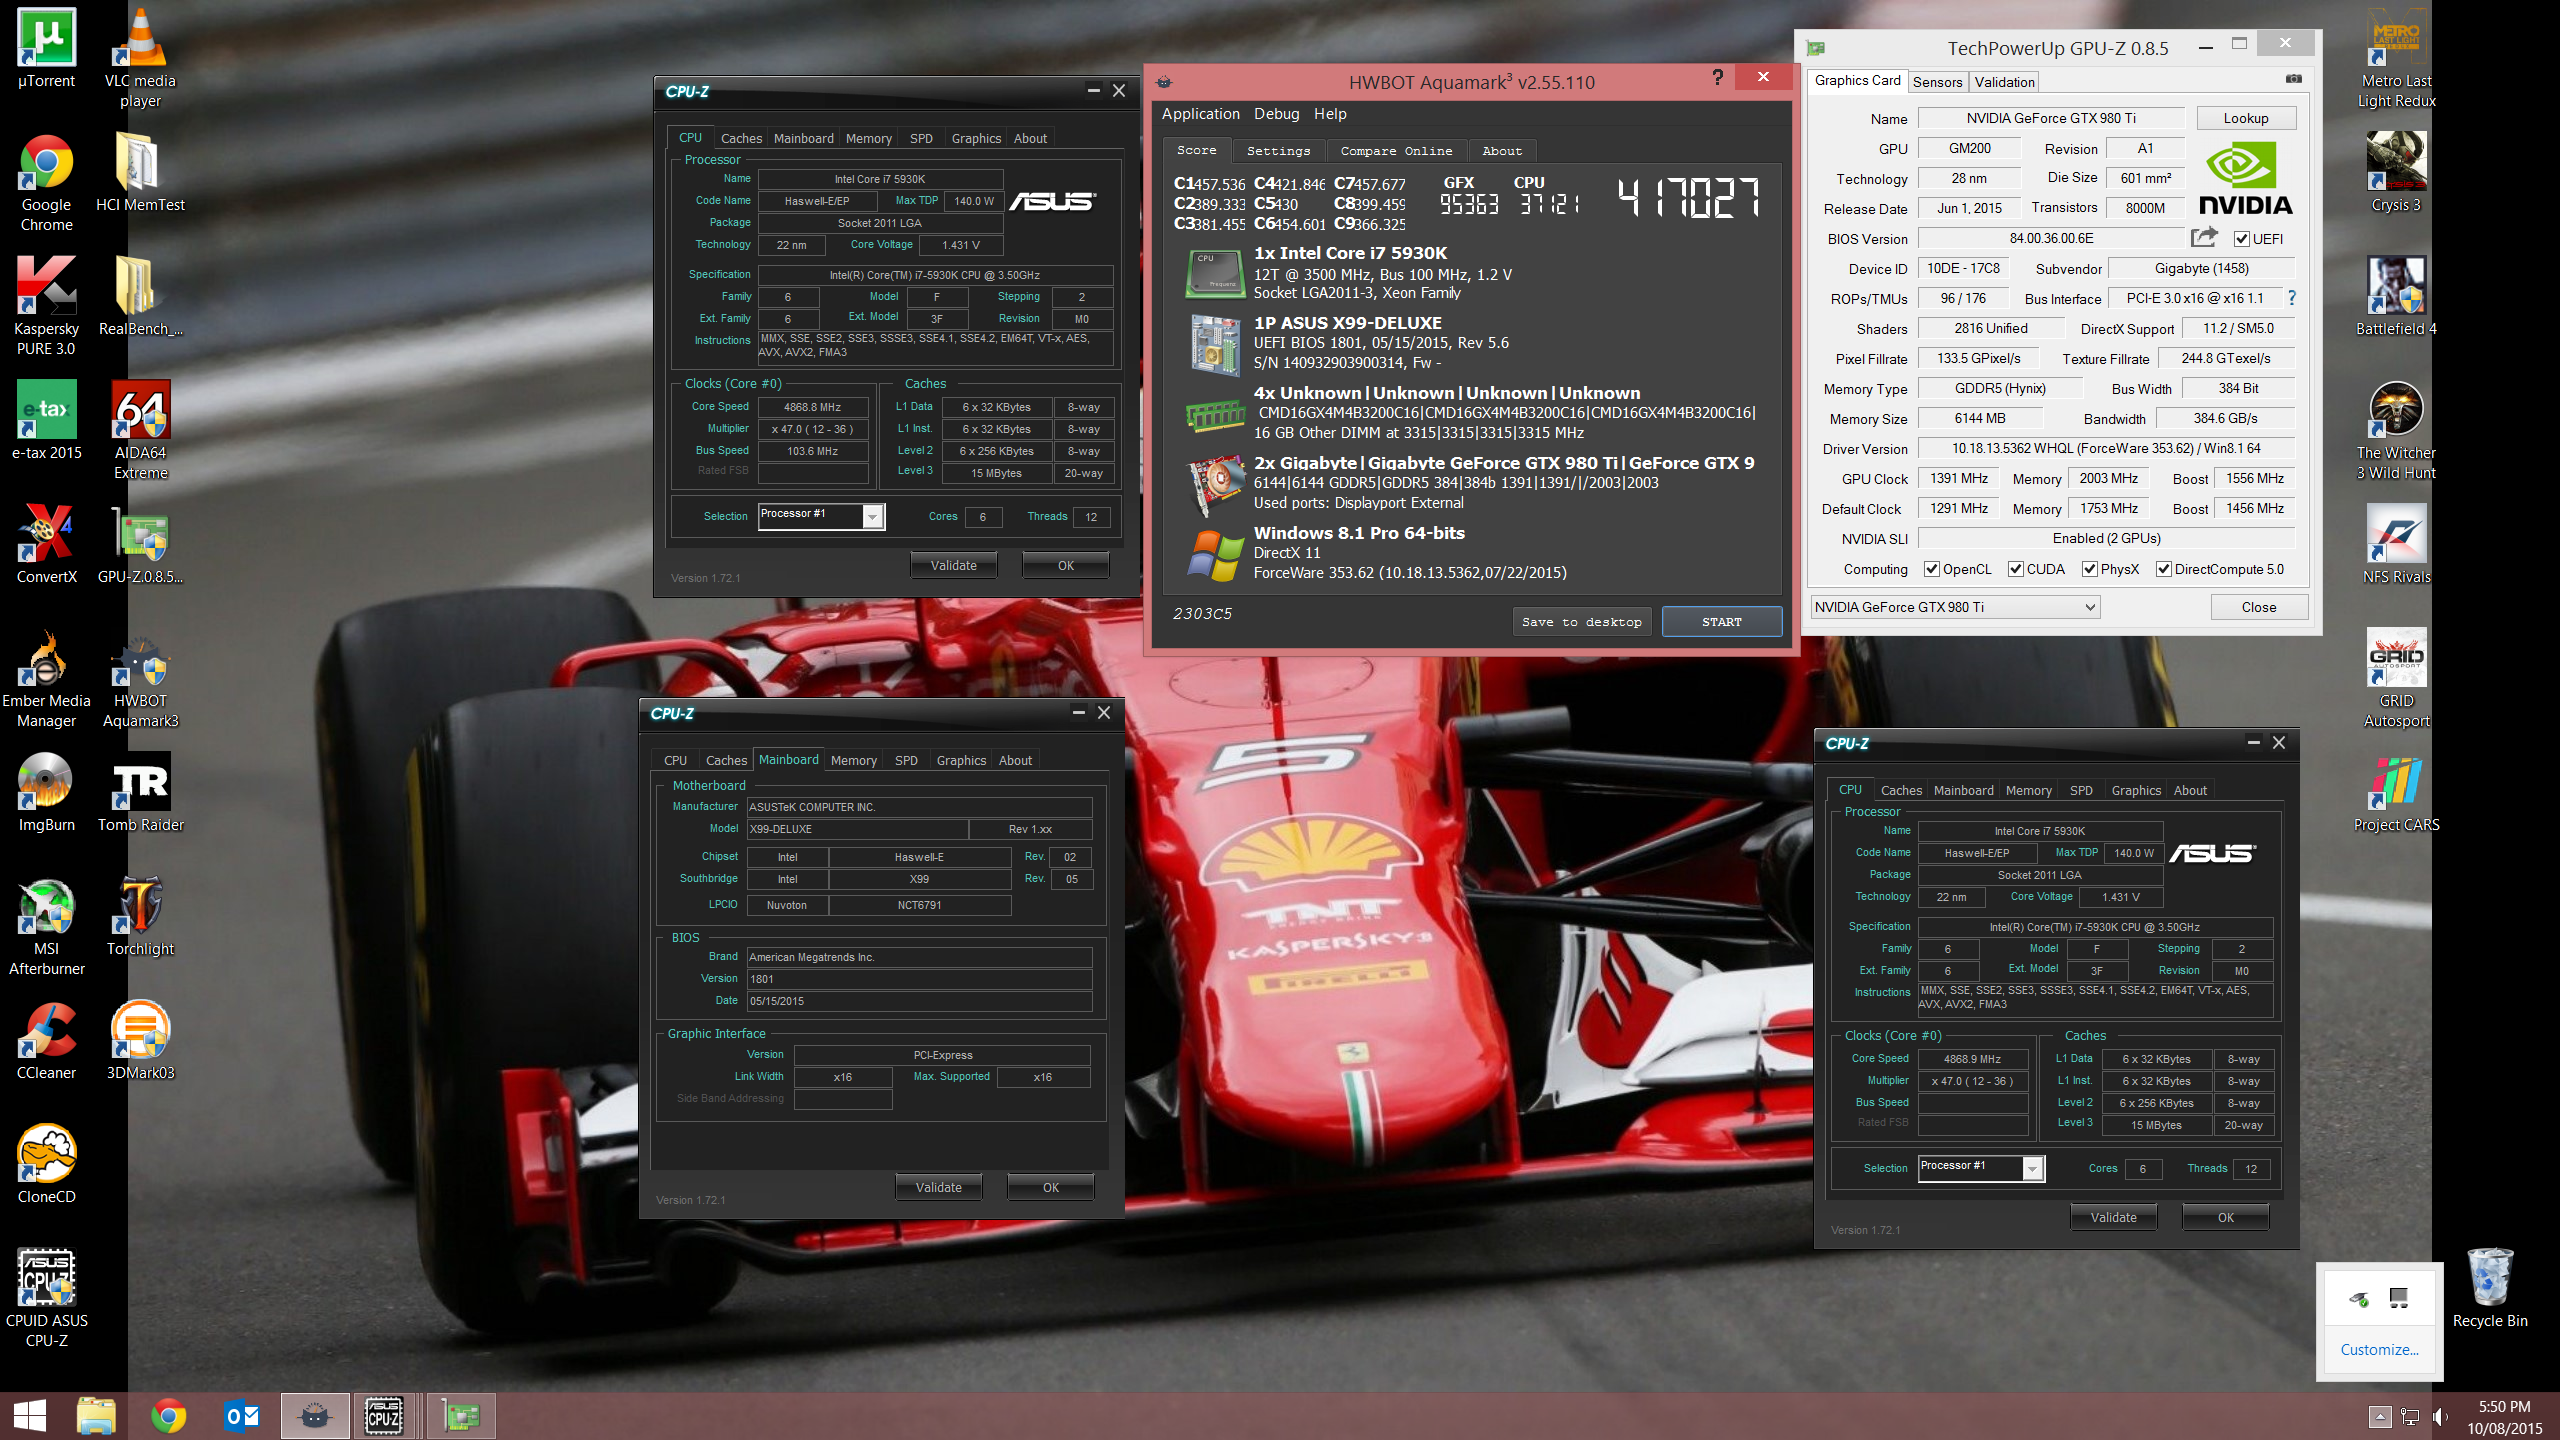Launch Torchlight from the desktop

tap(140, 916)
